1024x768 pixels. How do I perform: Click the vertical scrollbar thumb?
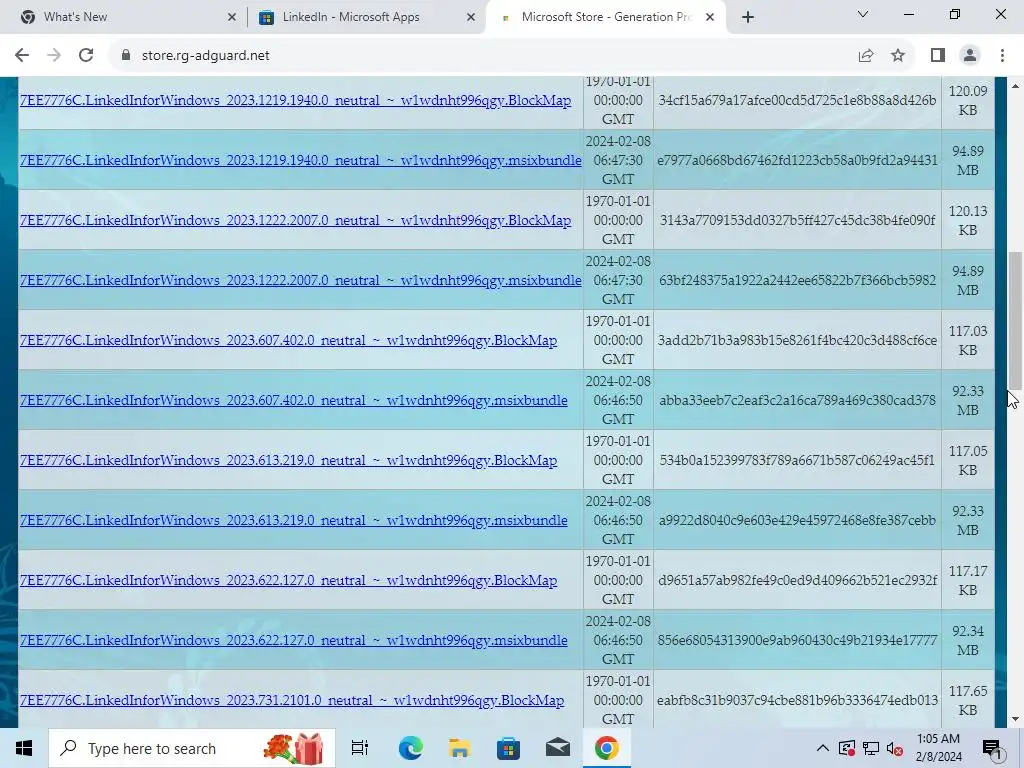coord(1015,320)
